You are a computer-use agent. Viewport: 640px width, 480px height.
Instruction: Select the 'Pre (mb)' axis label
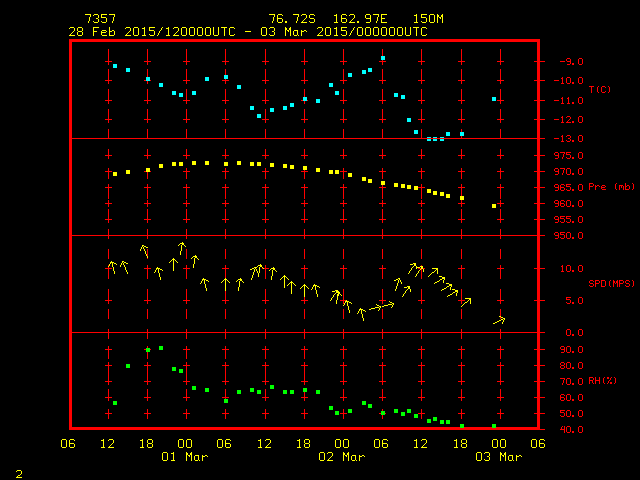(x=611, y=187)
